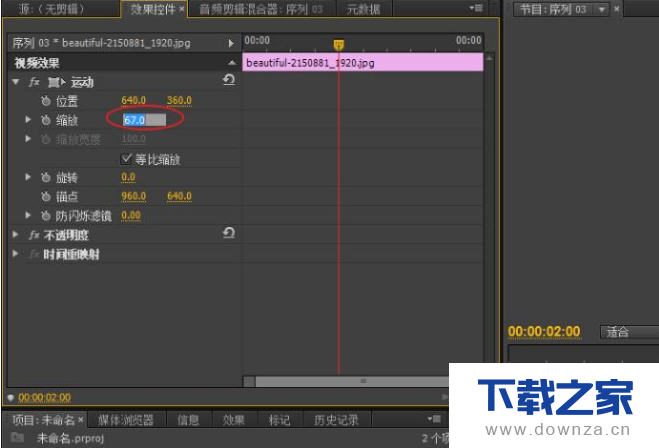Close the 项目: 未命名 tab
Screen dimensions: 659x448
pyautogui.click(x=81, y=419)
